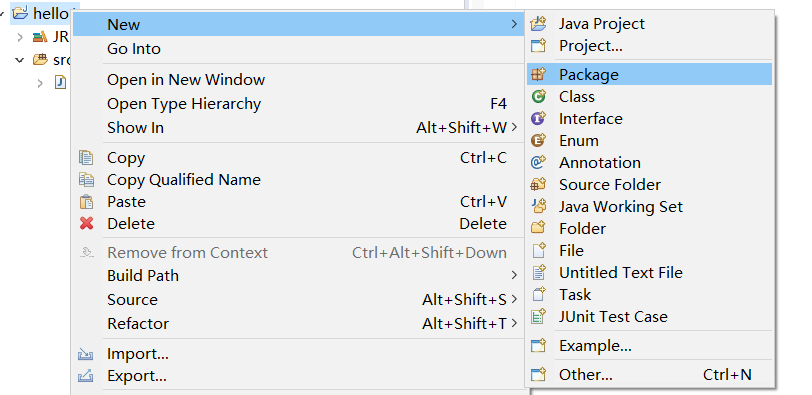Select Source Folder in New submenu
The image size is (812, 395).
pyautogui.click(x=649, y=185)
